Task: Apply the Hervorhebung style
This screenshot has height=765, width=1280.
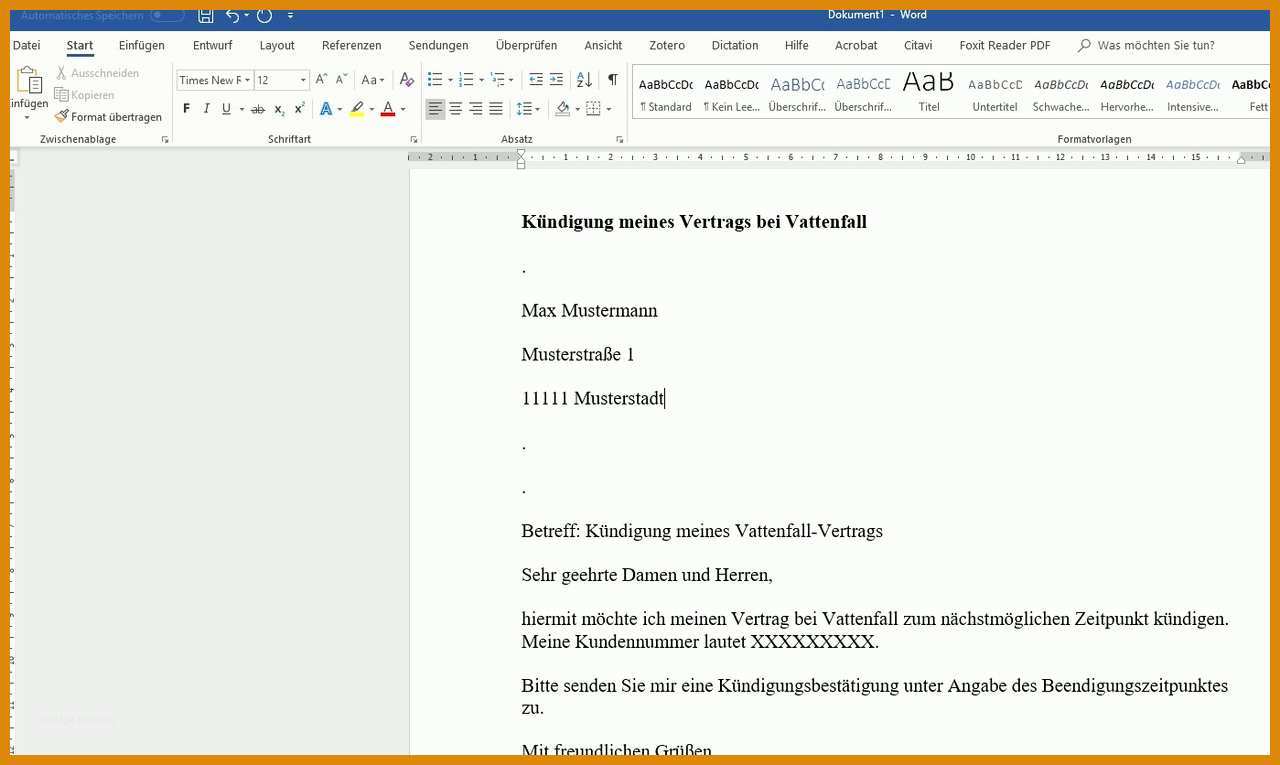Action: (x=1127, y=93)
